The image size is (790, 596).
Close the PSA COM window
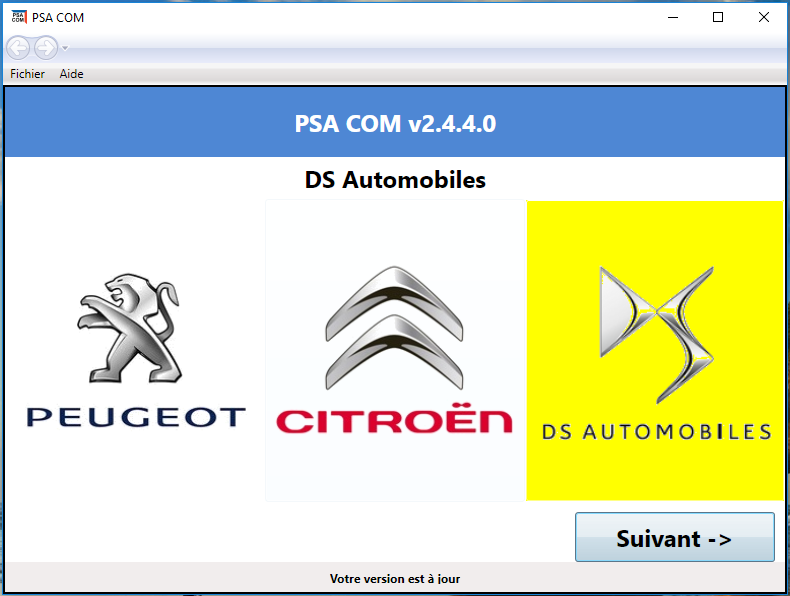(764, 18)
